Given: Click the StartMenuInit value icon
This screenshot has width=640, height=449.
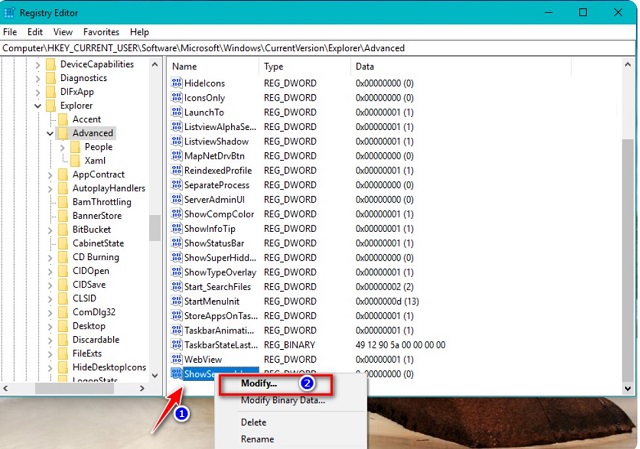Looking at the screenshot, I should [176, 301].
